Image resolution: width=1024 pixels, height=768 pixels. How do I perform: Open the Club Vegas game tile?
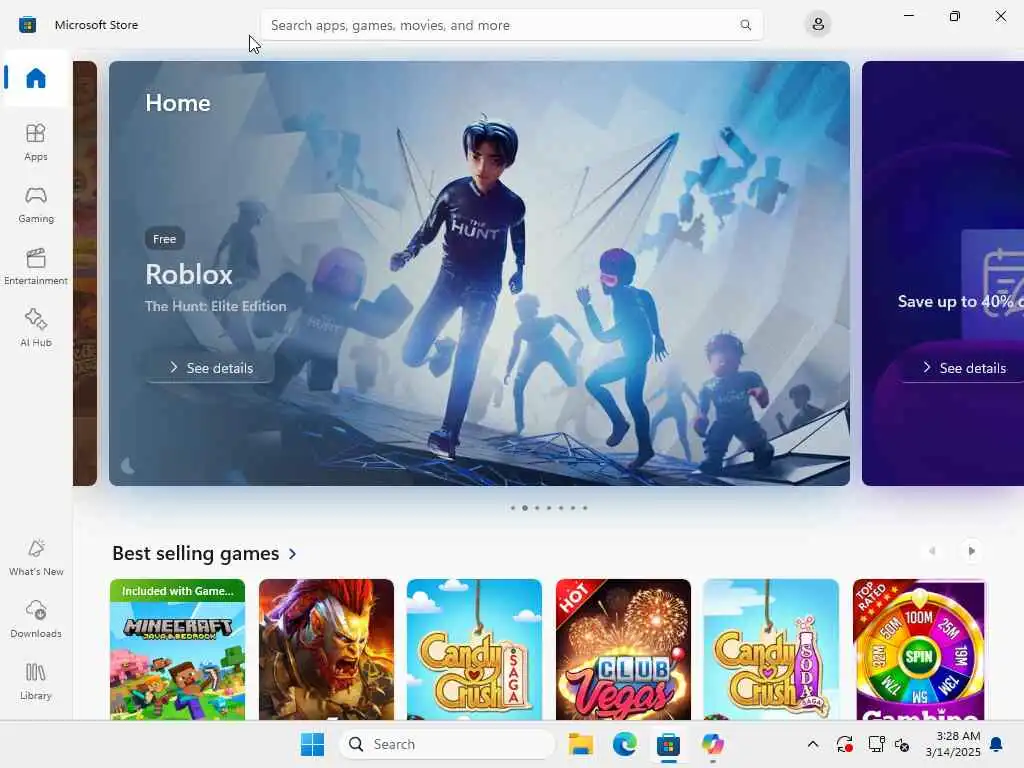[x=623, y=649]
